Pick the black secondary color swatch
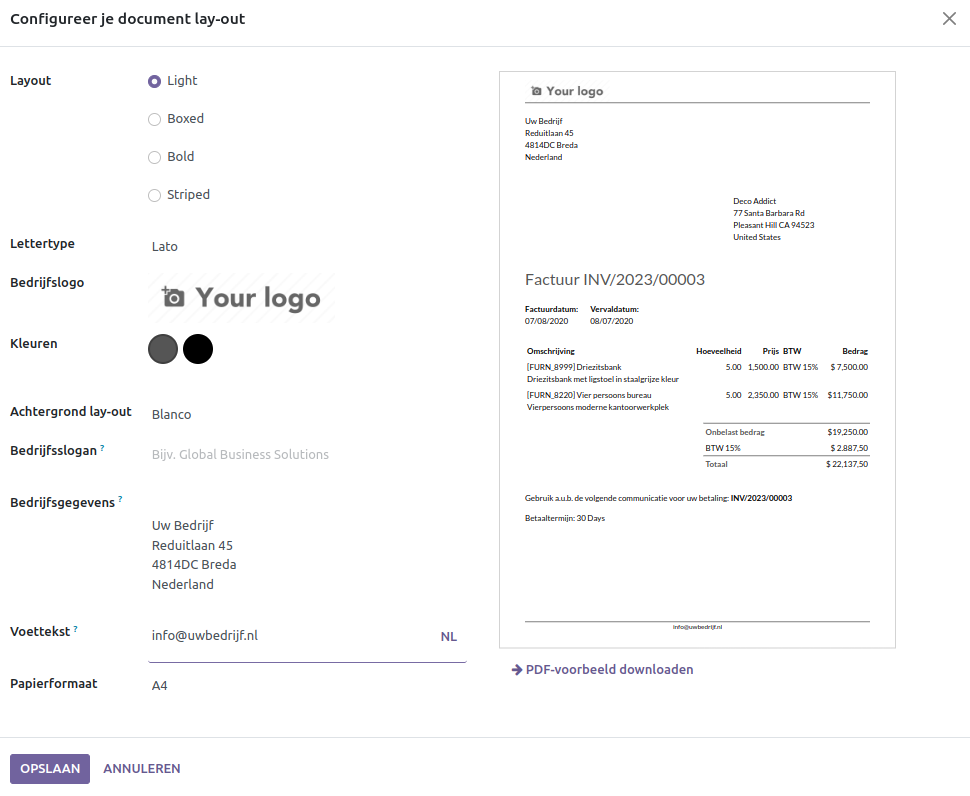Image resolution: width=970 pixels, height=796 pixels. click(198, 349)
